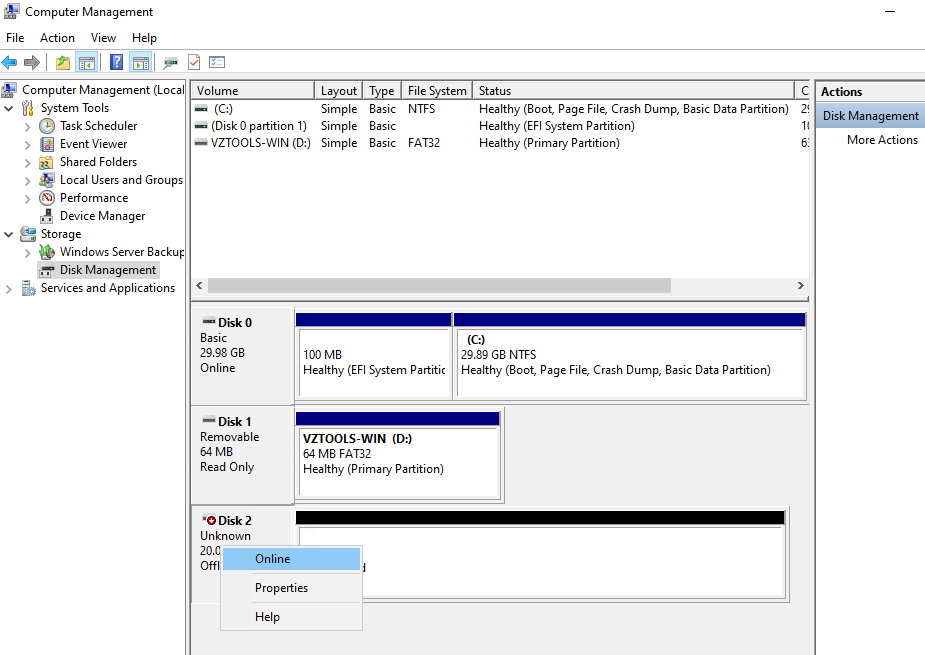Select the 100 MB EFI System Partition block
This screenshot has width=925, height=655.
click(x=373, y=356)
